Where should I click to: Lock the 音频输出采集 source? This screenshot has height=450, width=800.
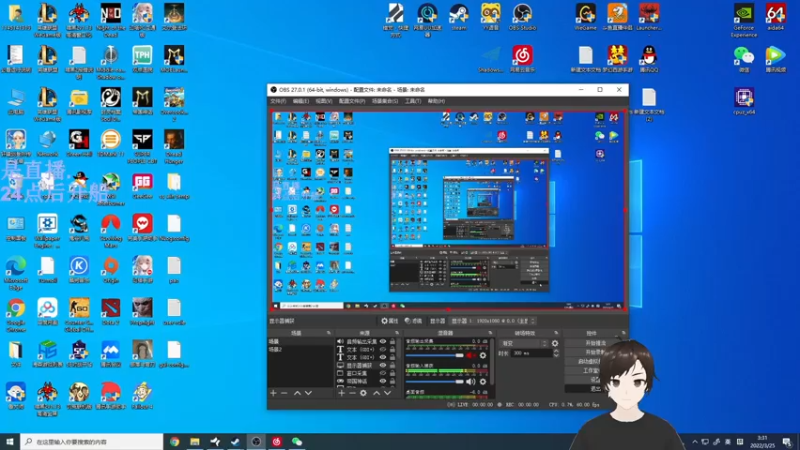392,341
